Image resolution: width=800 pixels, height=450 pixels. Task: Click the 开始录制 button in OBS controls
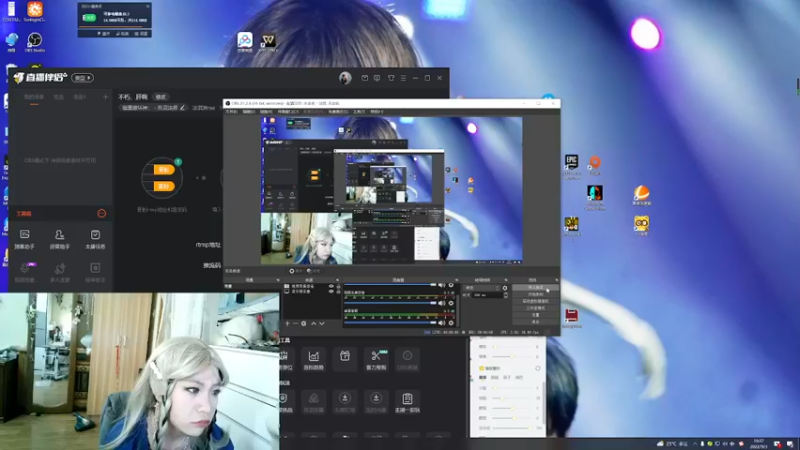(535, 294)
